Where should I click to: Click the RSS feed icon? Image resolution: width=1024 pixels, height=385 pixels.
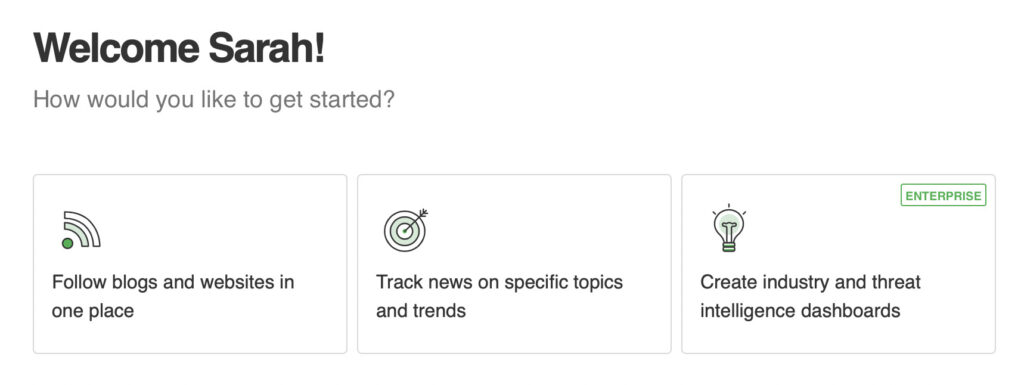point(81,230)
